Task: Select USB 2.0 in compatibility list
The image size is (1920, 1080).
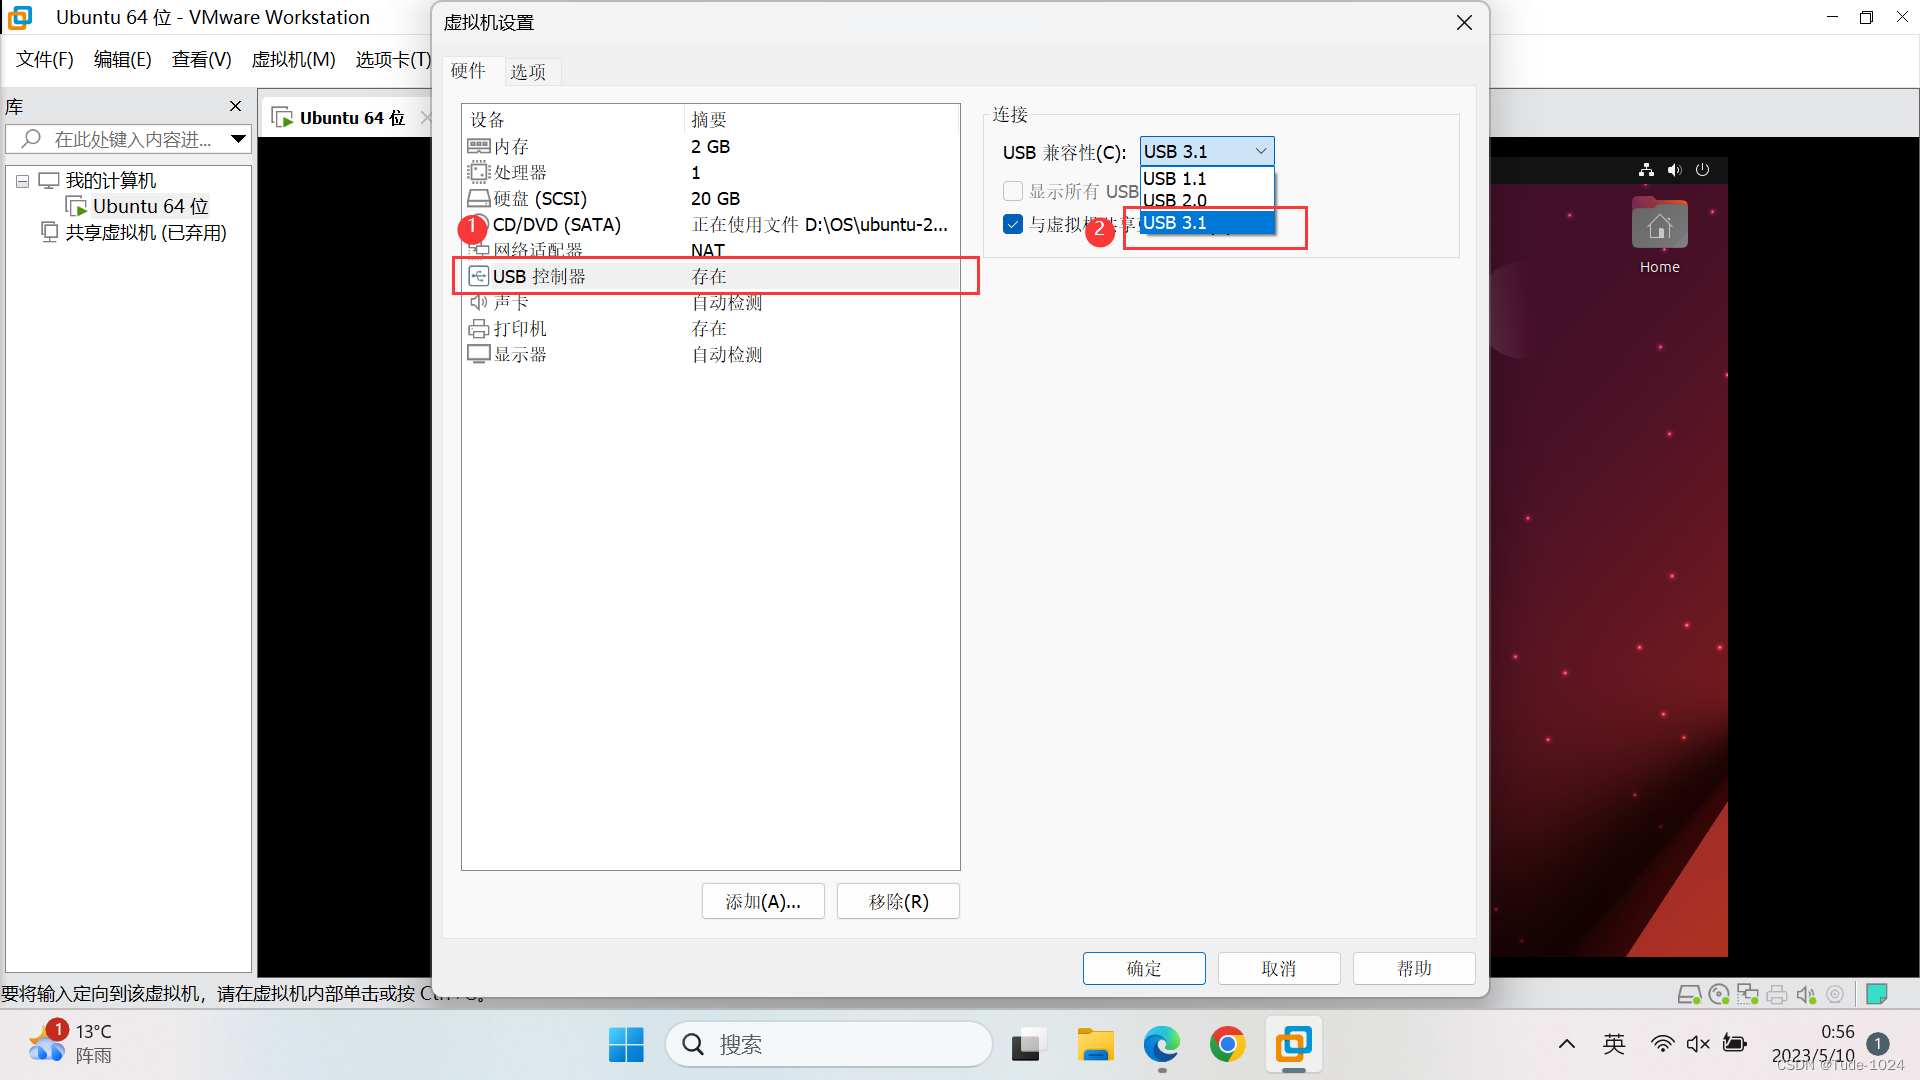Action: click(1175, 200)
